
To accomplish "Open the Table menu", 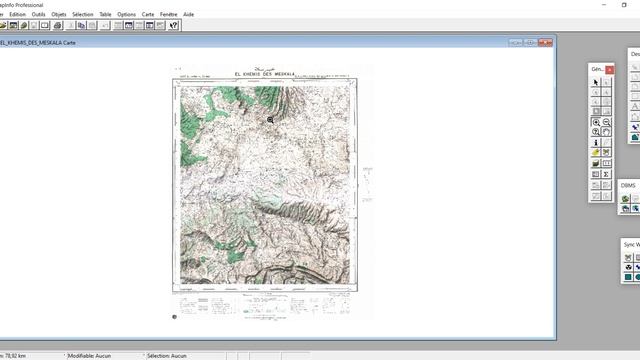I will point(105,14).
